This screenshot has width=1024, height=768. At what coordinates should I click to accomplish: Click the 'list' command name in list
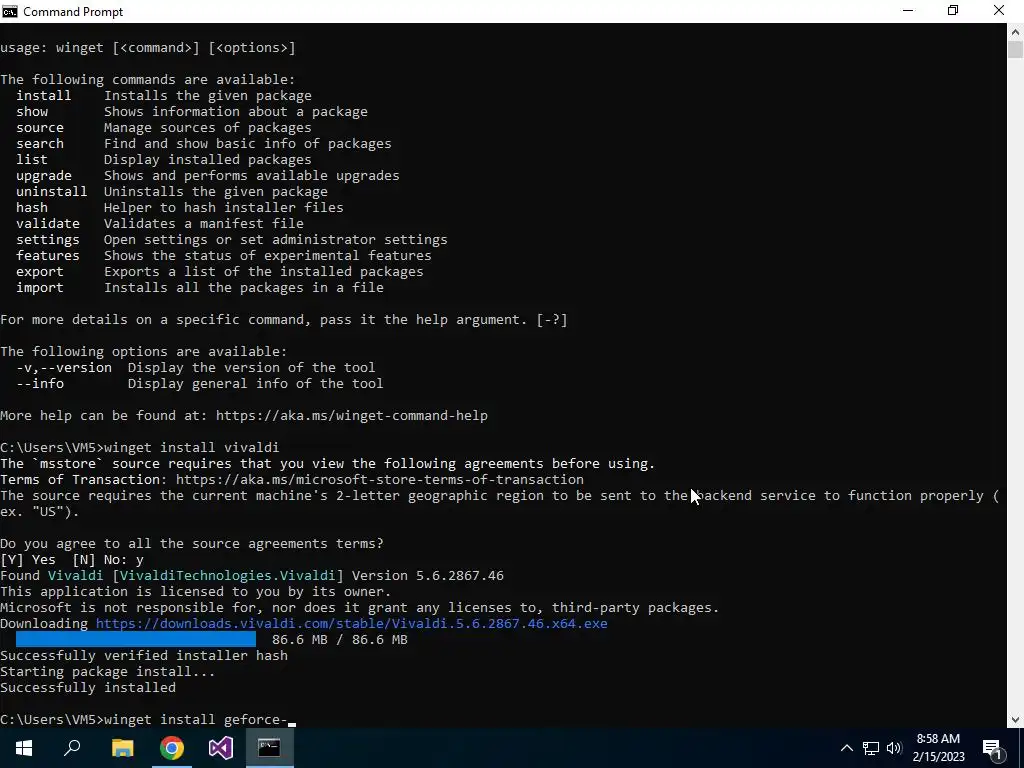click(x=32, y=159)
